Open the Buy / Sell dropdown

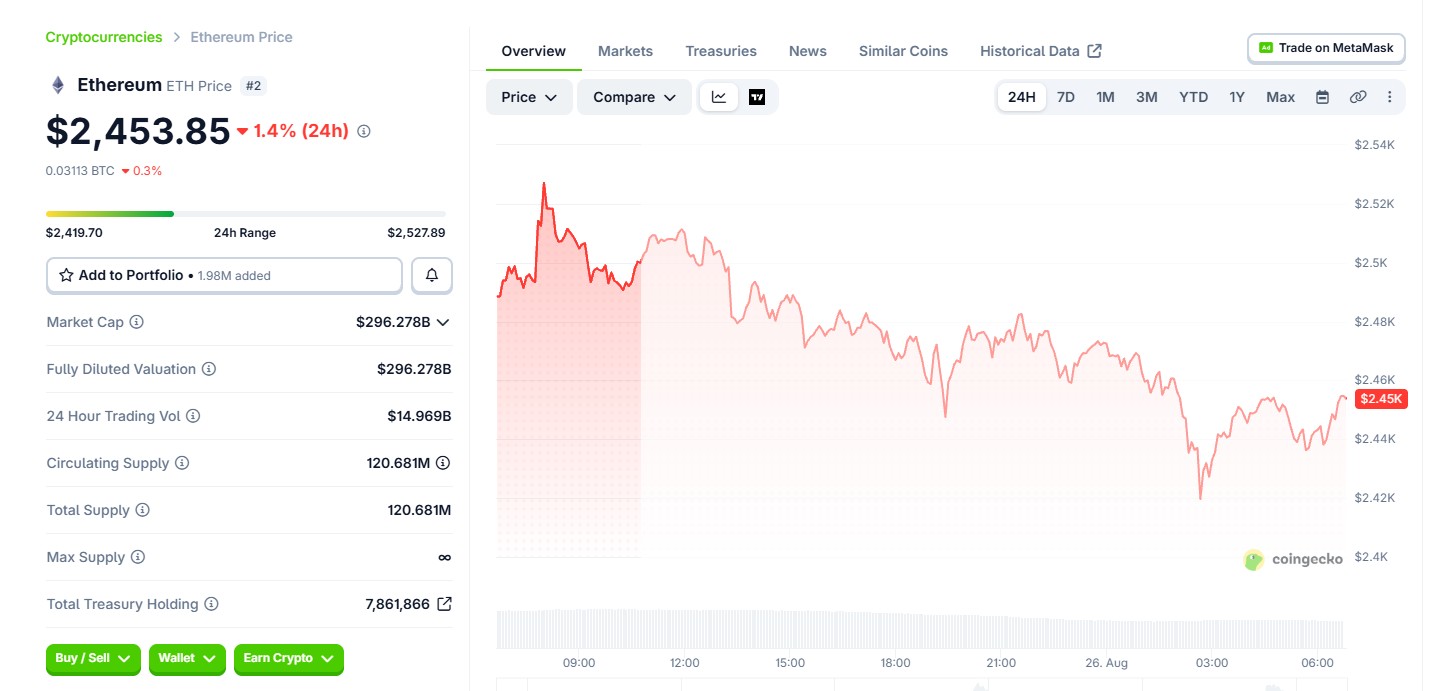(x=93, y=659)
